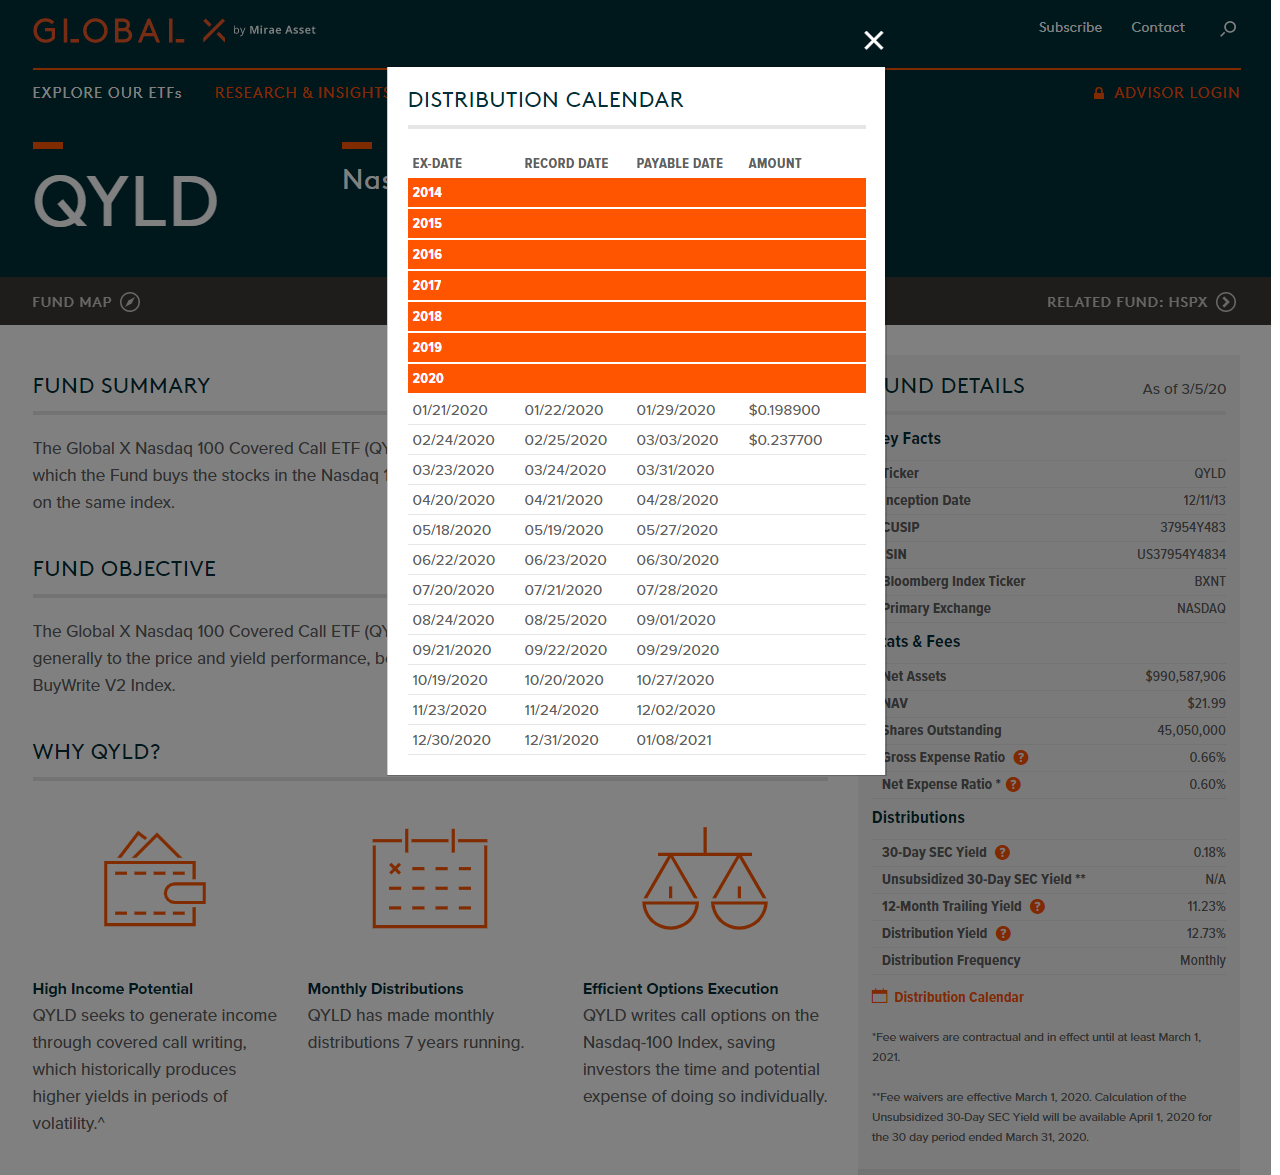Click the Global X logo
This screenshot has width=1280, height=1175.
click(x=174, y=30)
